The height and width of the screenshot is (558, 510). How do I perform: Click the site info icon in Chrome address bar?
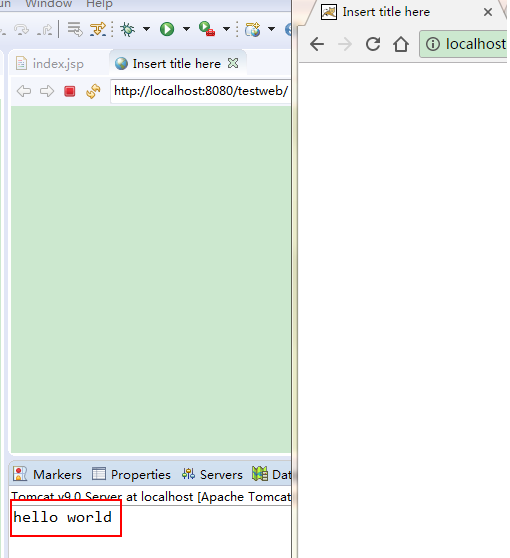(x=433, y=44)
